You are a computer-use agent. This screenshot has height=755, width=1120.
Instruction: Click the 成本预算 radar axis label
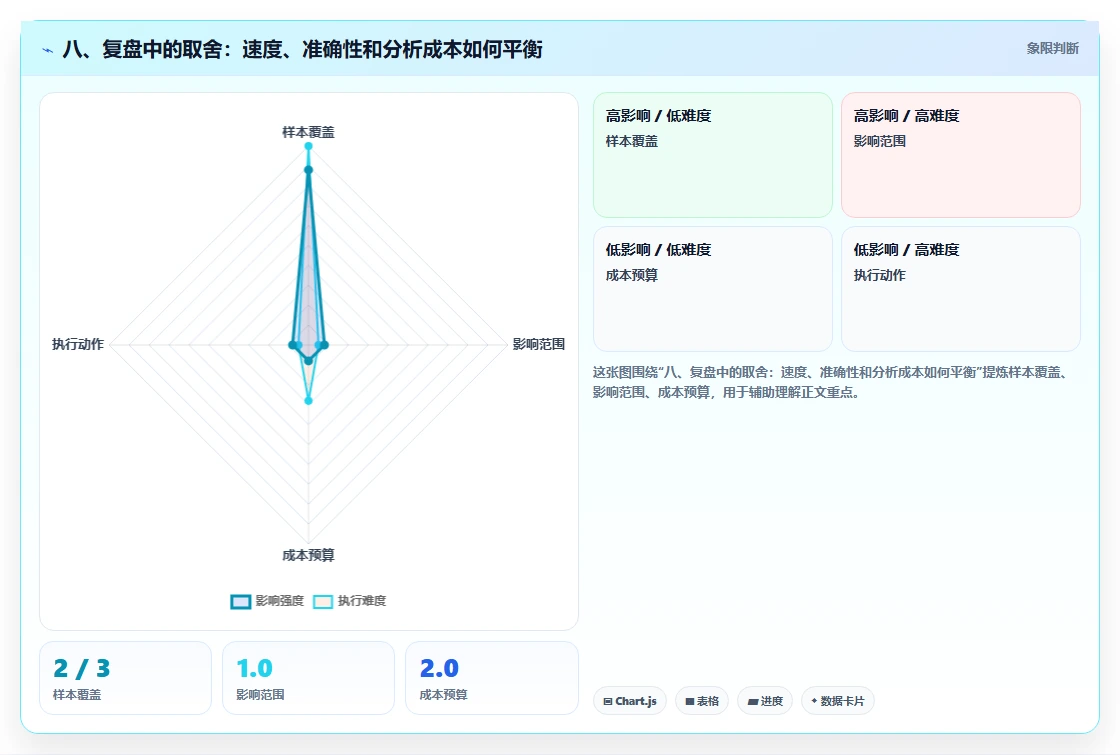(x=308, y=555)
